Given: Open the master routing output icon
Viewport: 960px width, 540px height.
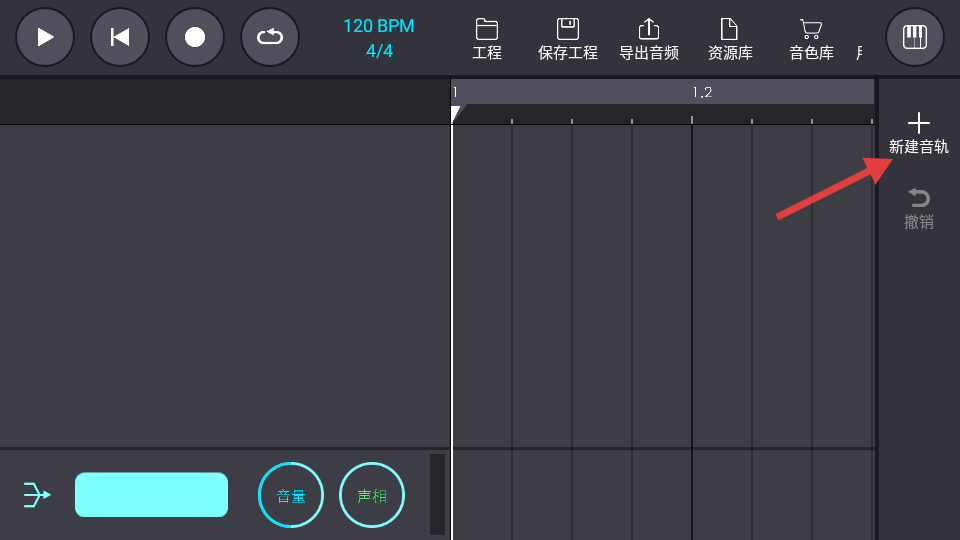Looking at the screenshot, I should coord(37,494).
